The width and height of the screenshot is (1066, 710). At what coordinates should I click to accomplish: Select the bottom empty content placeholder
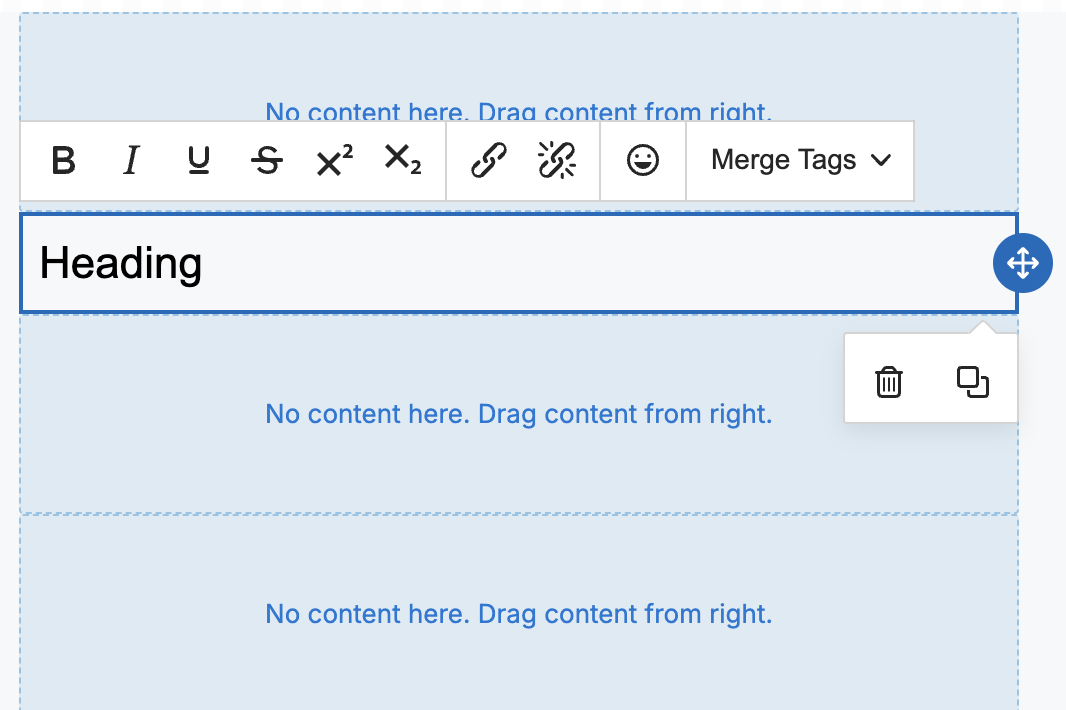click(518, 614)
